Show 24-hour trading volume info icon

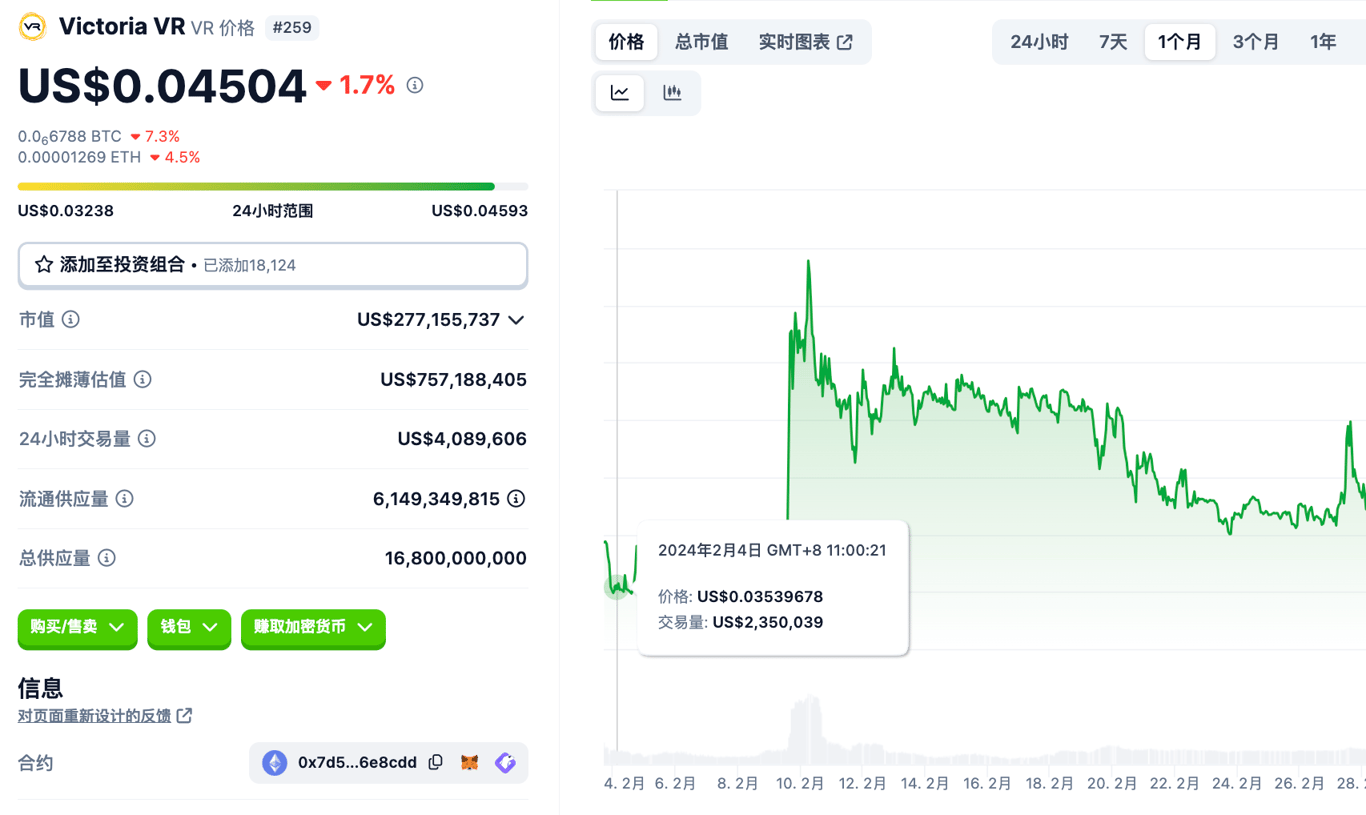coord(147,439)
